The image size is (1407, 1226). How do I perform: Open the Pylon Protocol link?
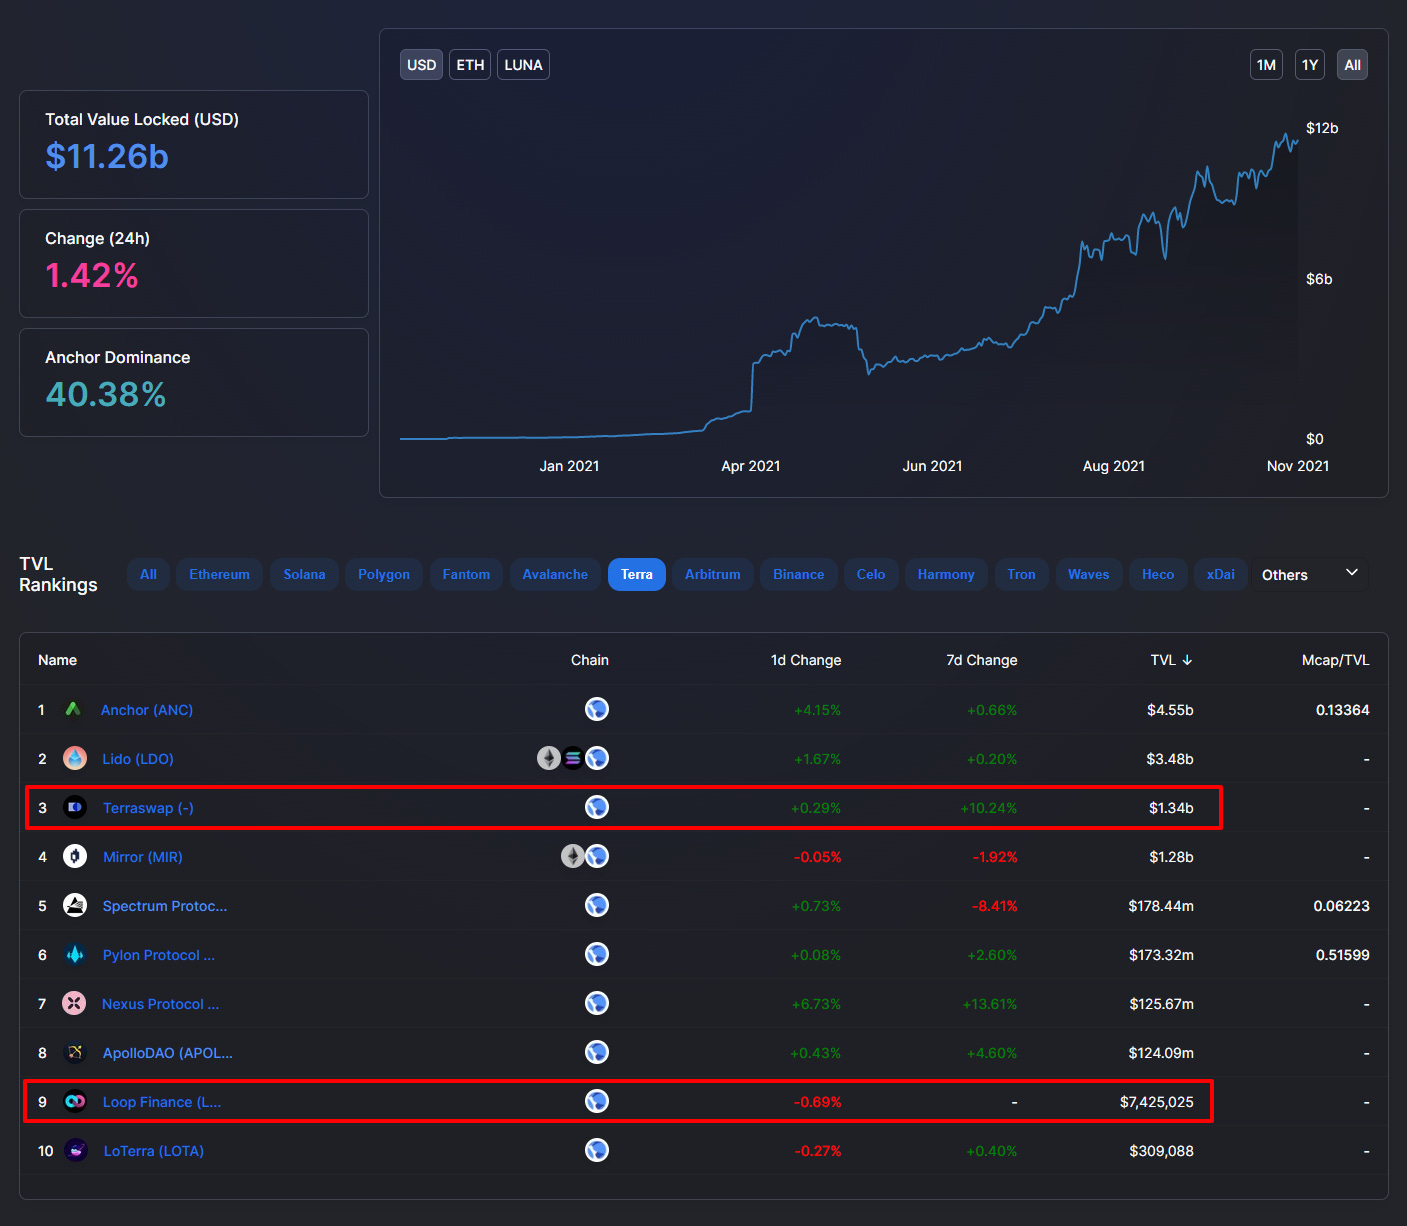click(x=159, y=955)
